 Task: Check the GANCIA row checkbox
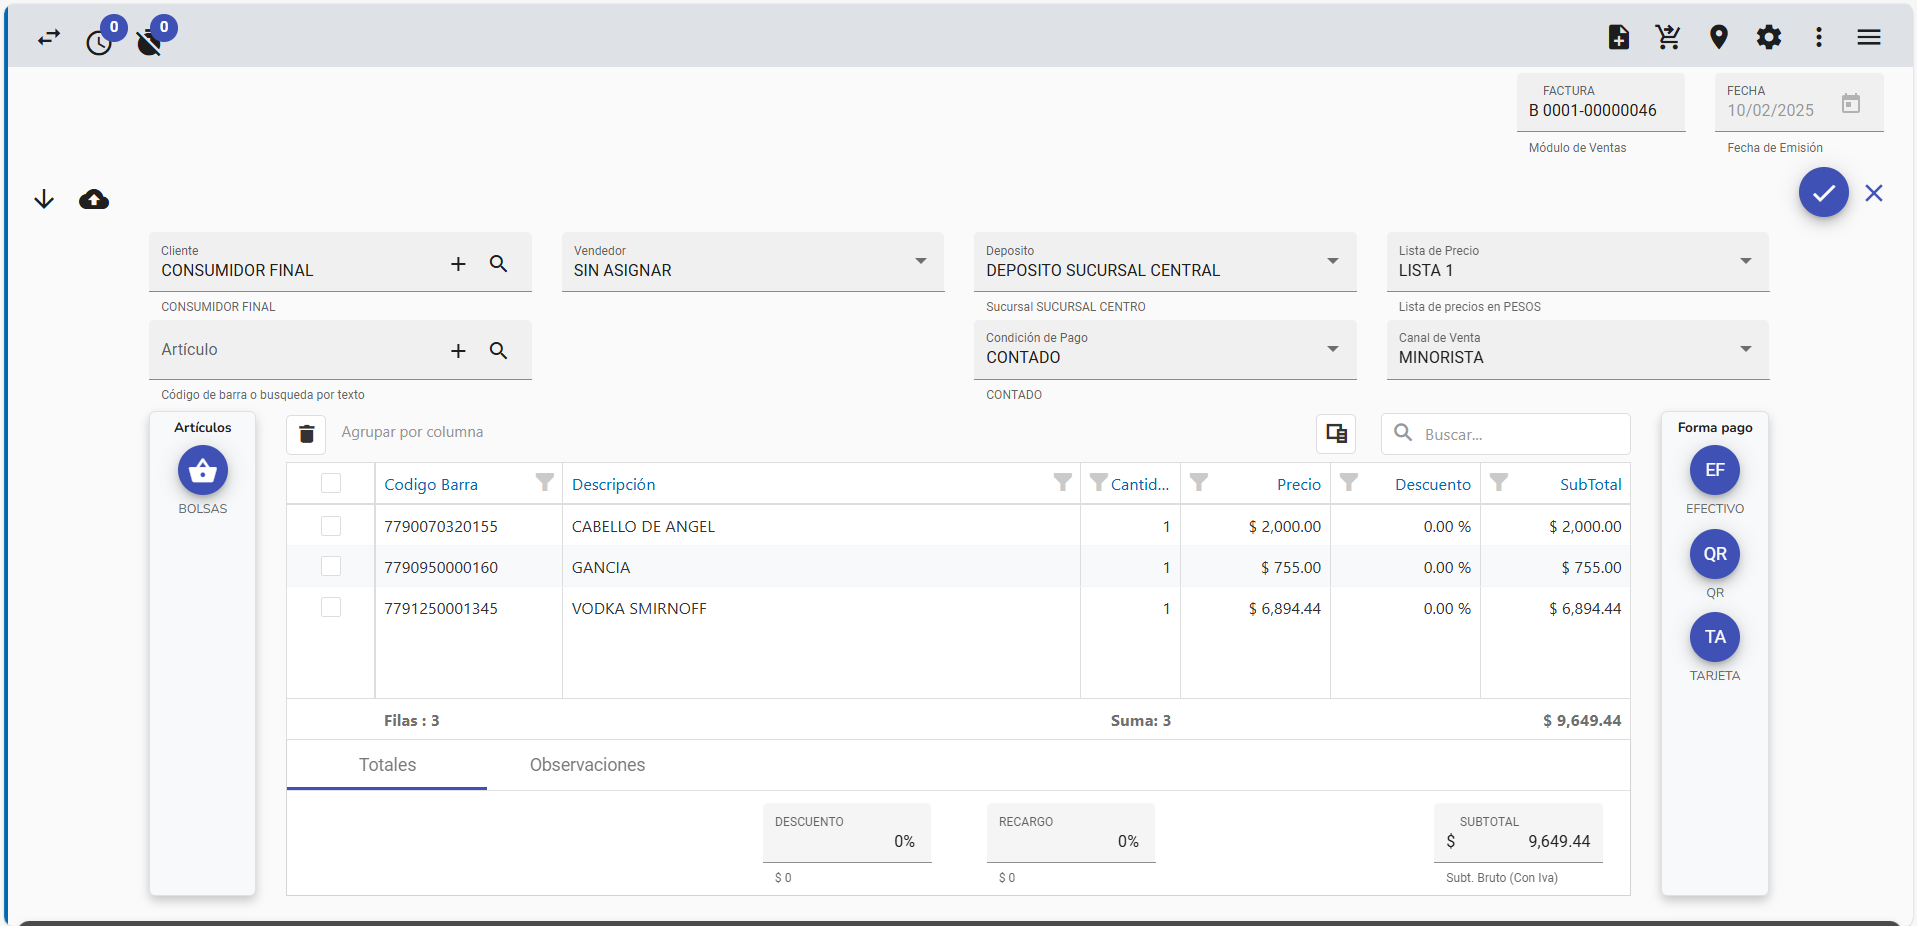click(x=331, y=567)
